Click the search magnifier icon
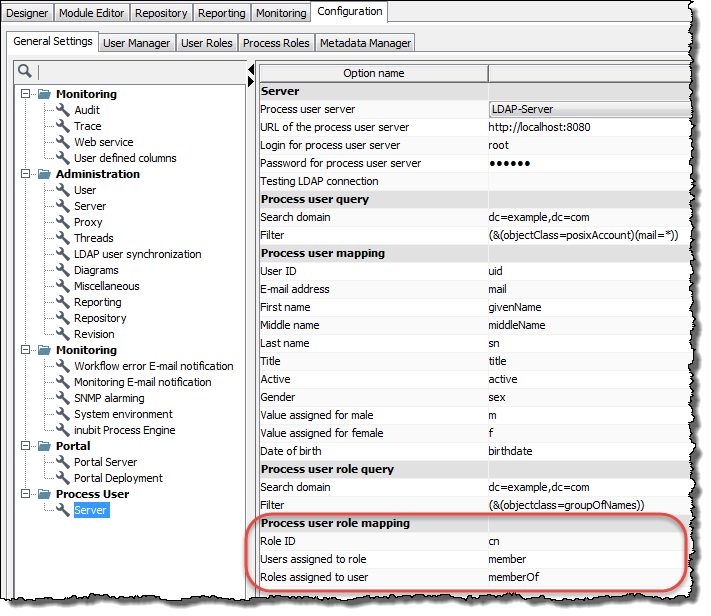 [x=24, y=71]
